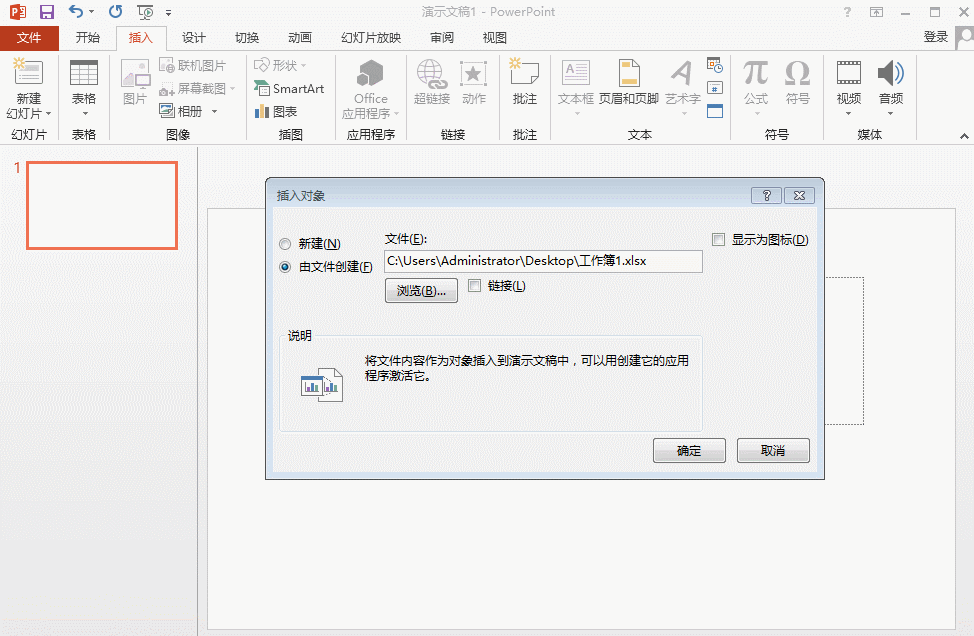The image size is (974, 636).
Task: Switch to the Home (开始) tab
Action: [x=88, y=38]
